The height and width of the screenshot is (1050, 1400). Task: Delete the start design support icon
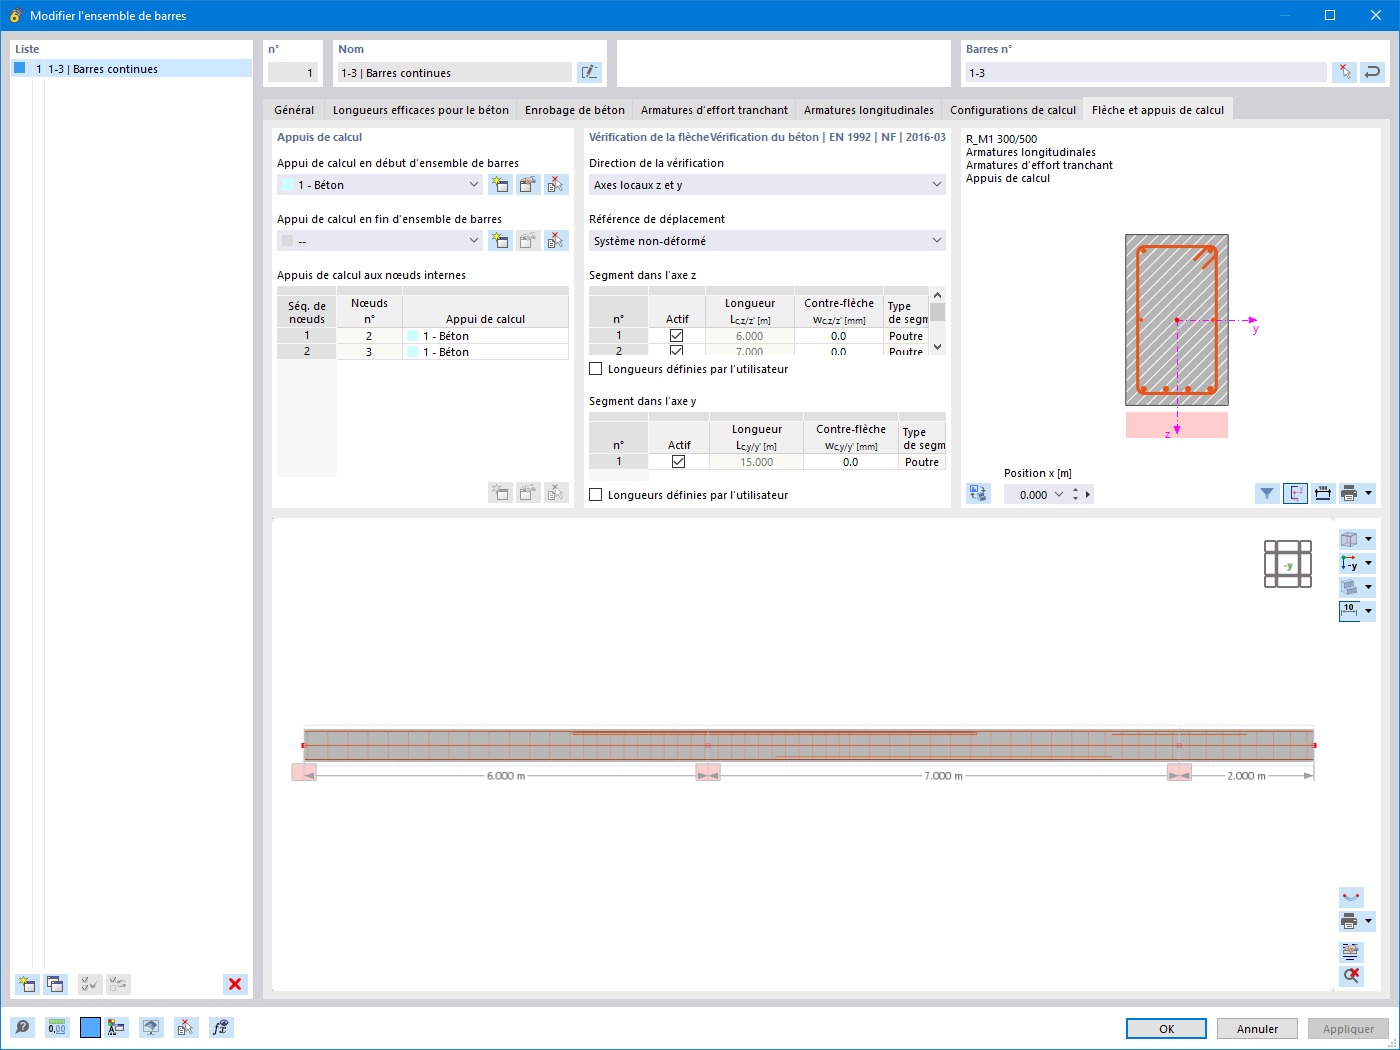click(x=556, y=185)
